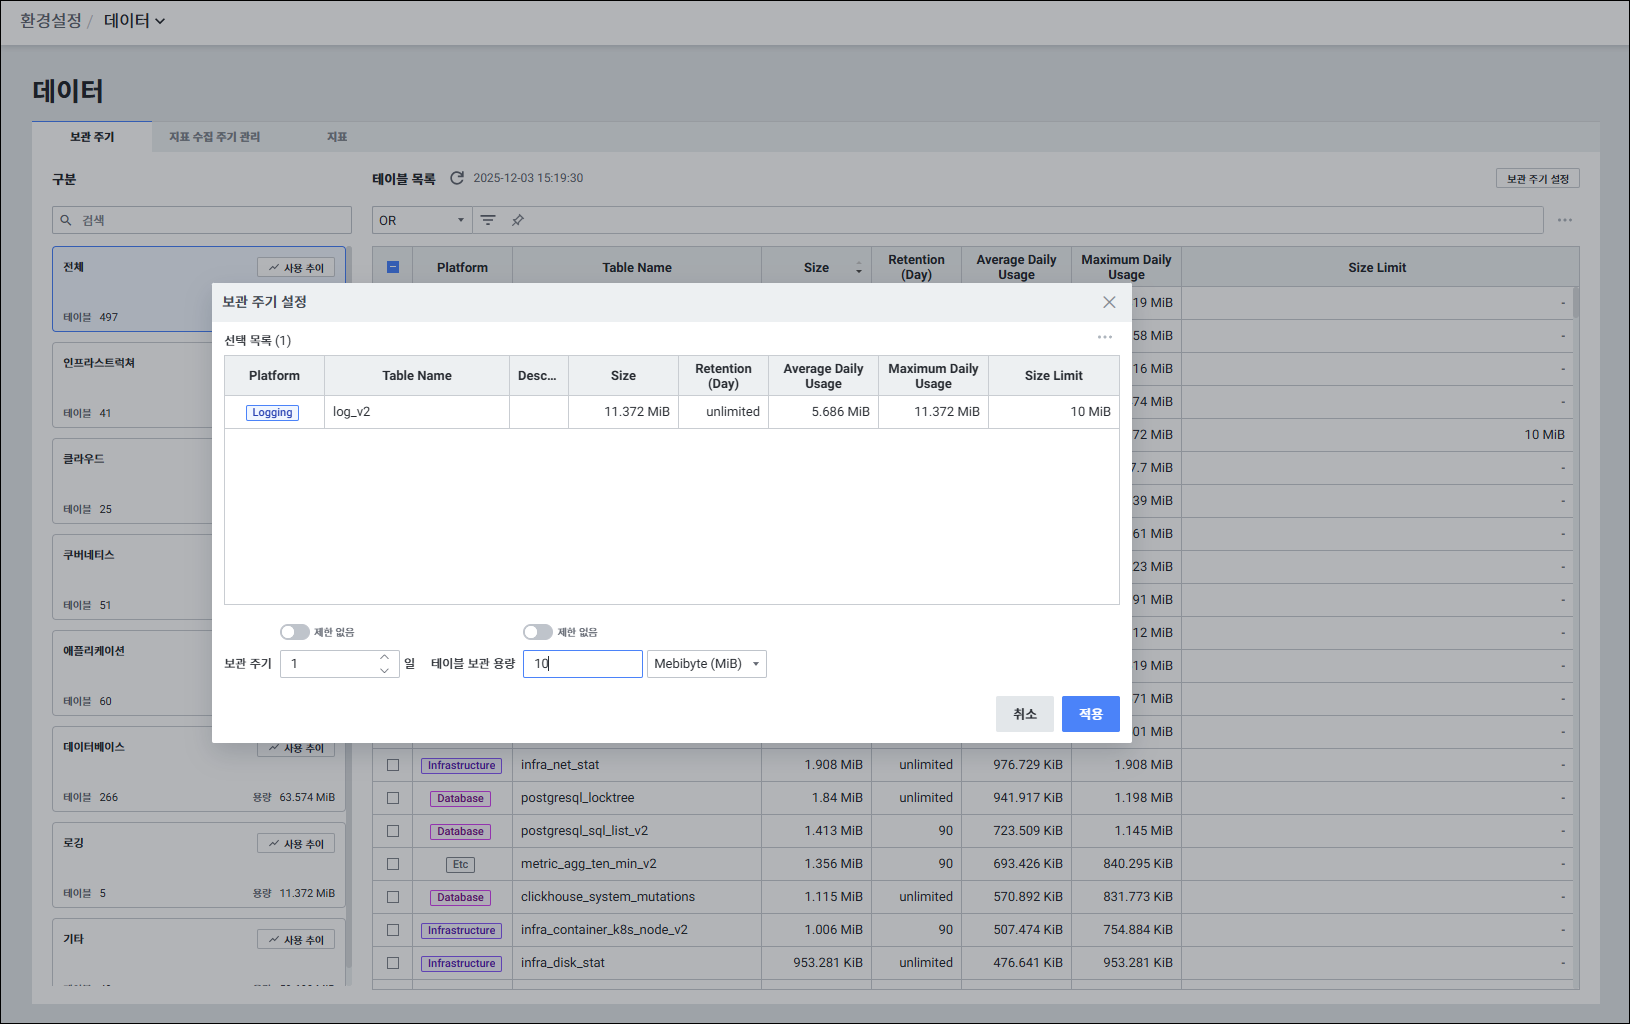Open the Mebibyte (MiB) unit dropdown
The image size is (1630, 1024).
706,664
